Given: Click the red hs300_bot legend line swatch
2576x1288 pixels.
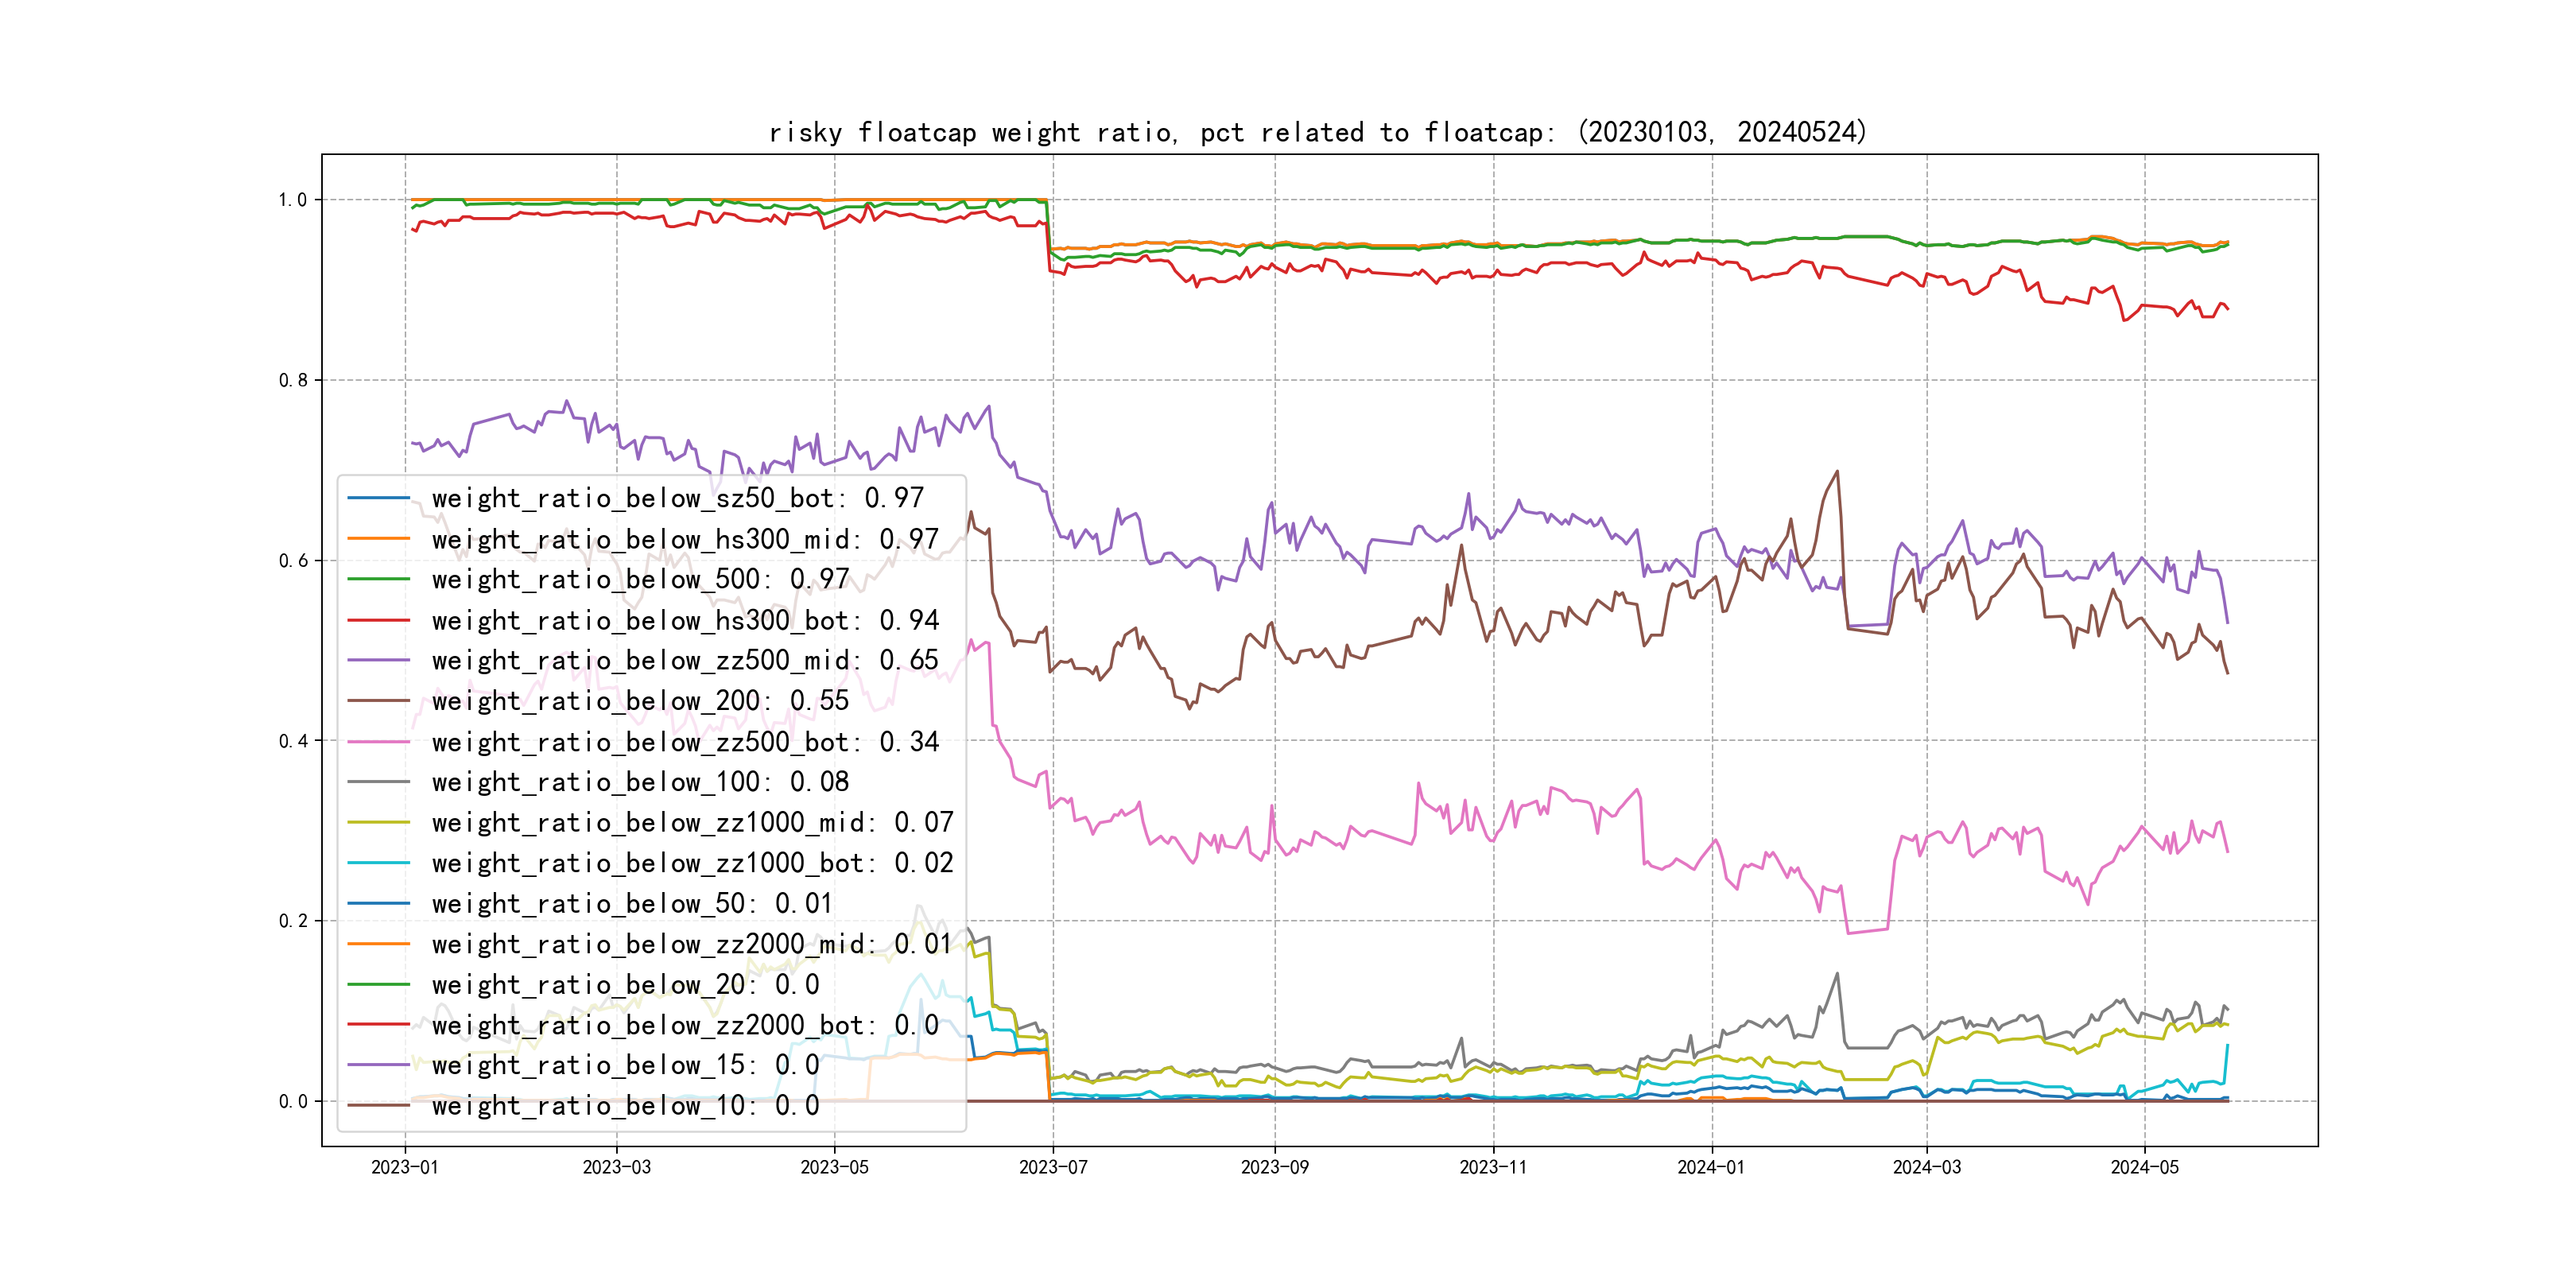Looking at the screenshot, I should (x=378, y=620).
